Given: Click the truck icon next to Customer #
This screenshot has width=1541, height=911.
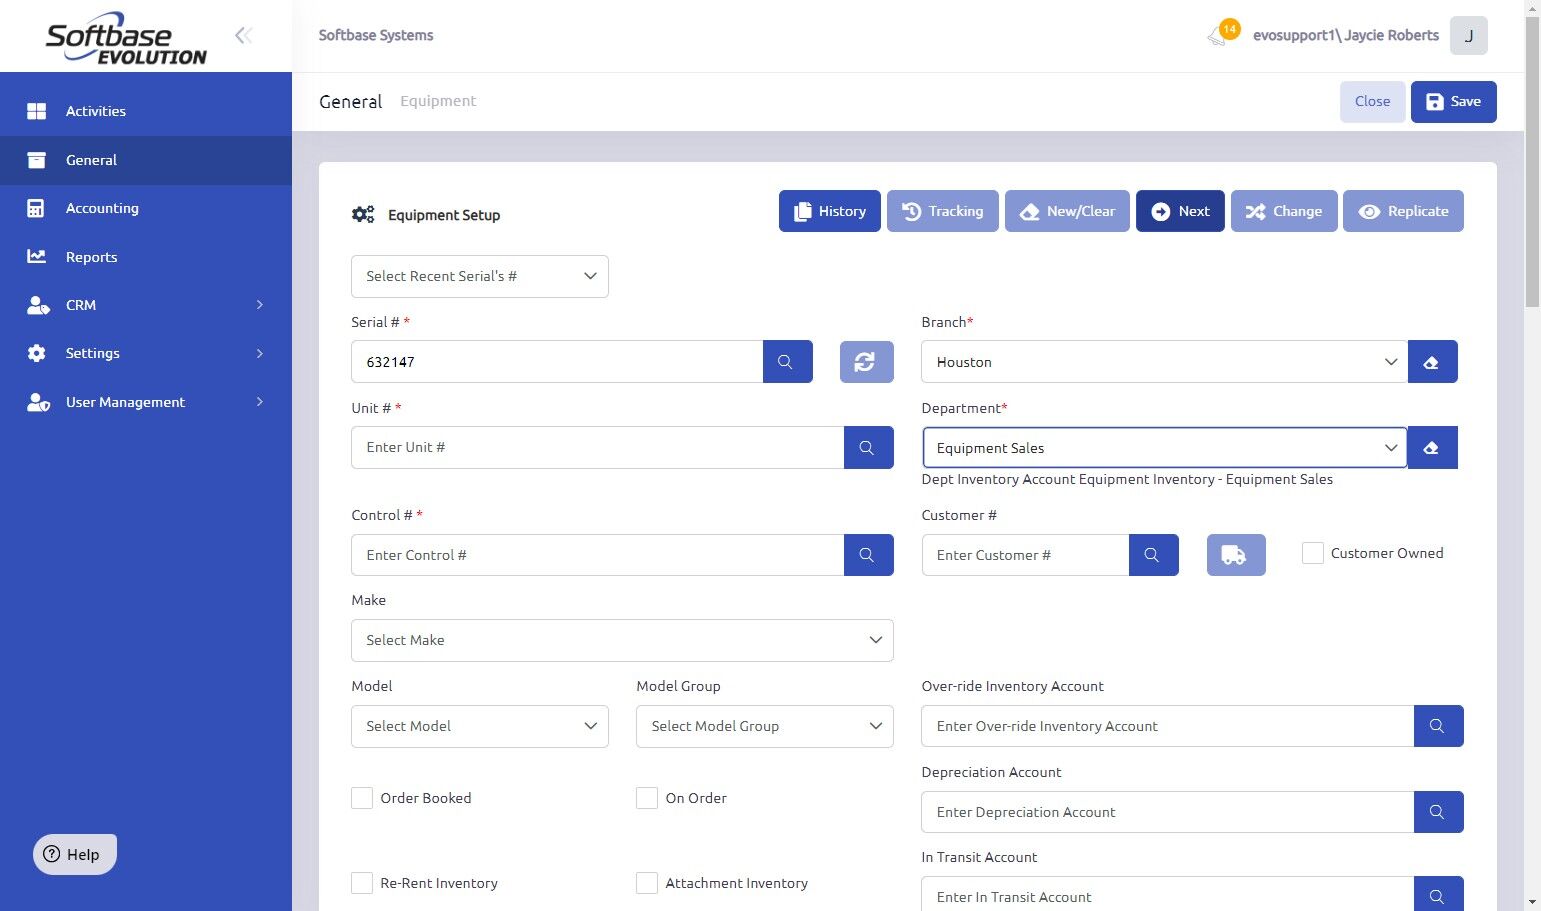Looking at the screenshot, I should point(1236,555).
